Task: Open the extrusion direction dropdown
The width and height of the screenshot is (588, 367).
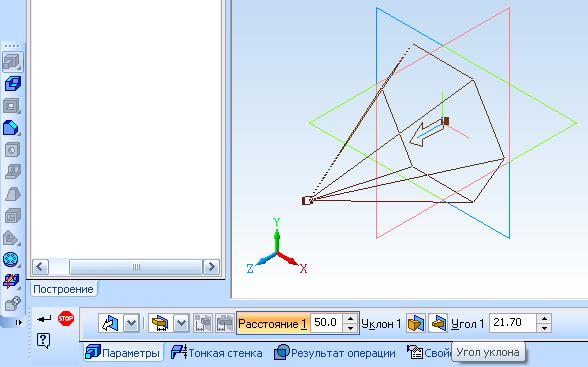Action: (131, 323)
